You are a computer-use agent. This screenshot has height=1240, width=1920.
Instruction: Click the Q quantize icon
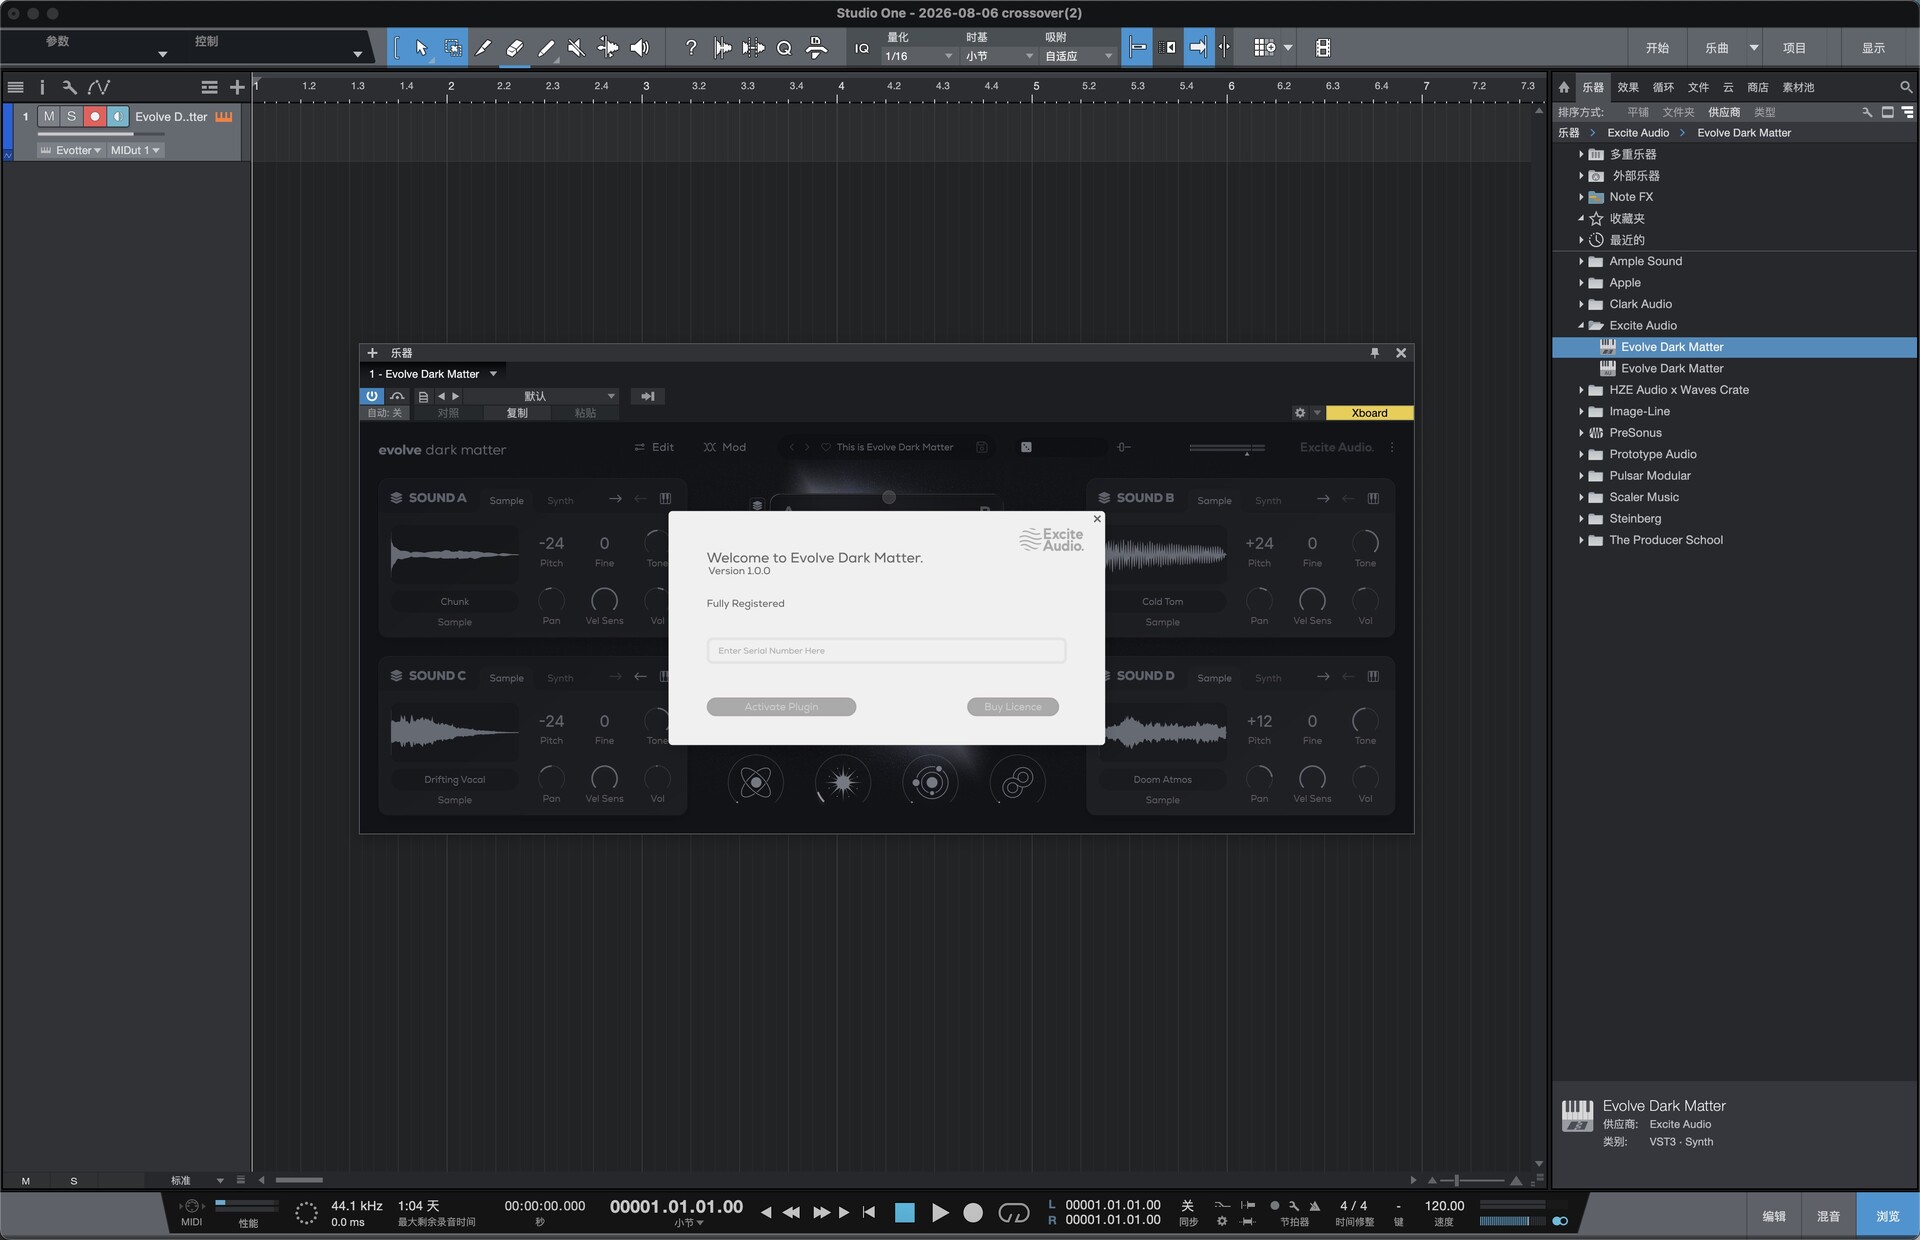tap(784, 47)
